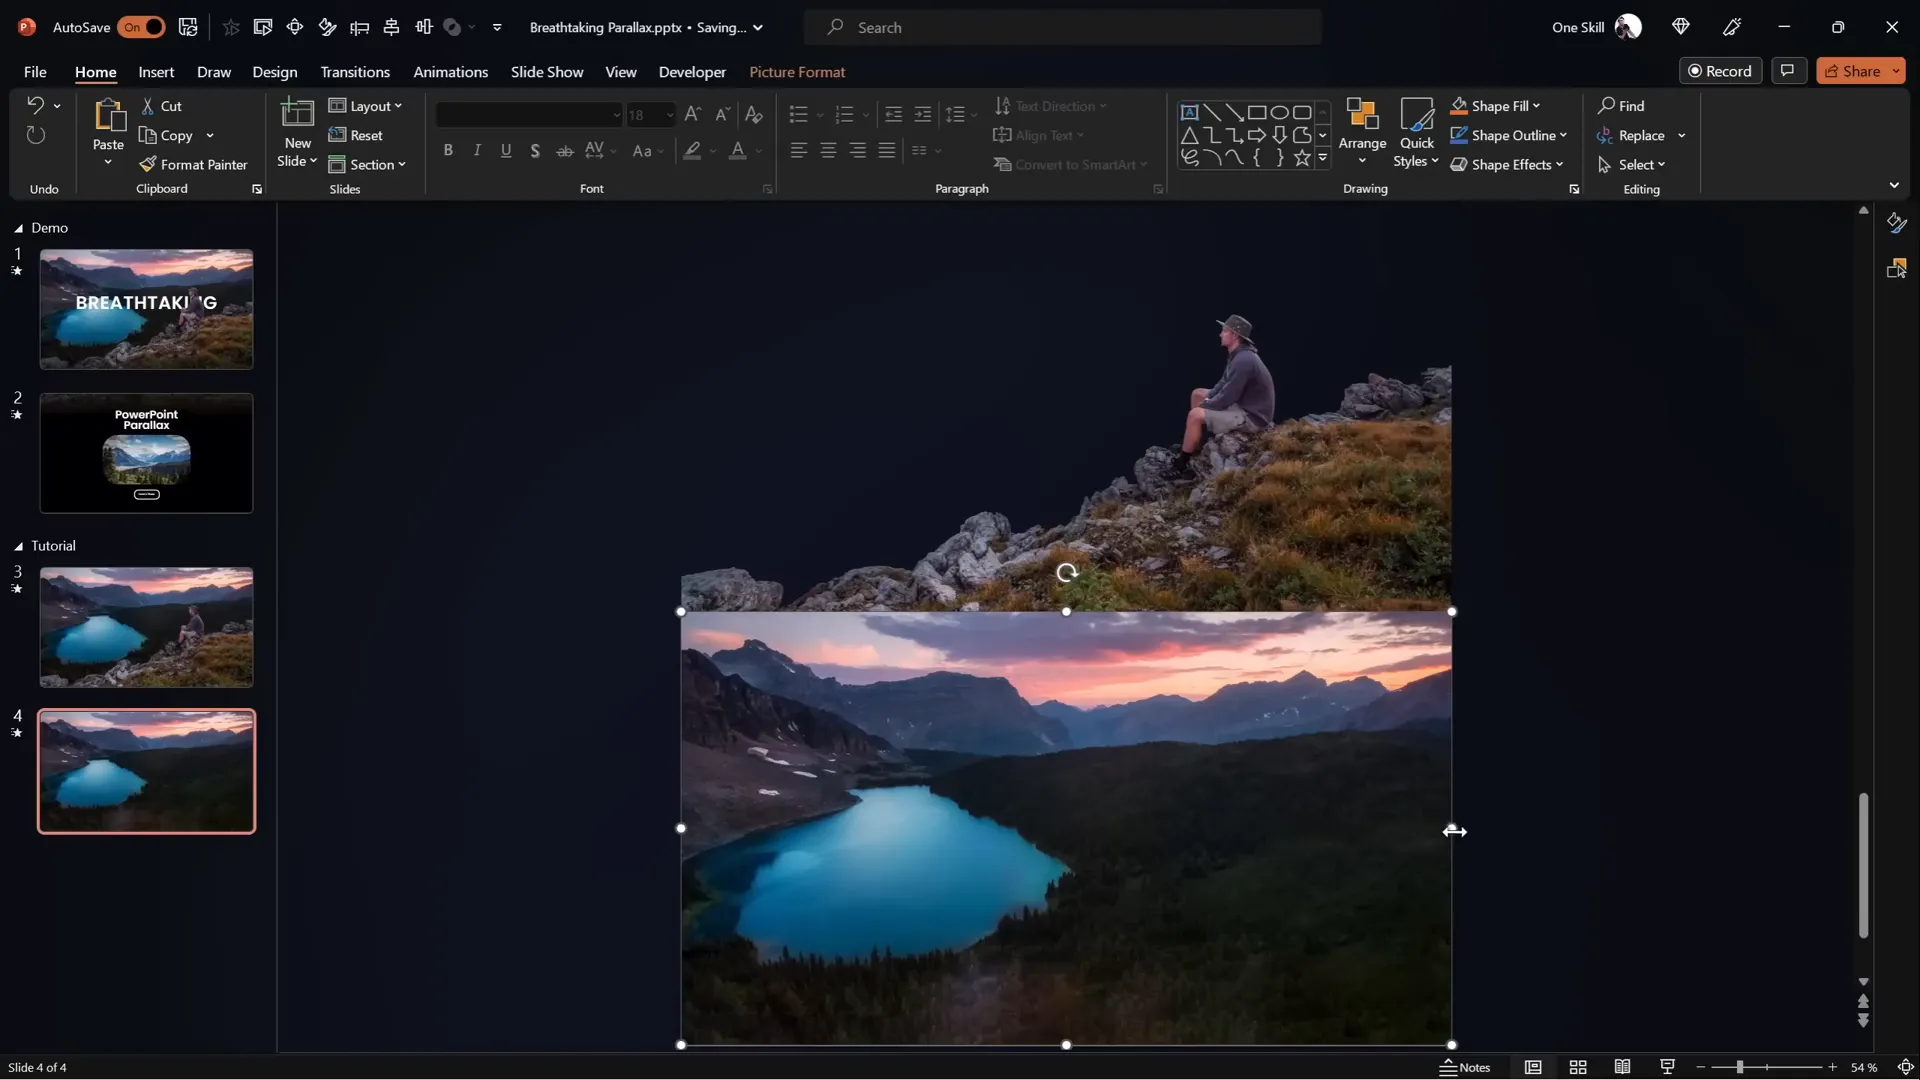1920x1080 pixels.
Task: Switch to the Picture Format tab
Action: coord(797,72)
